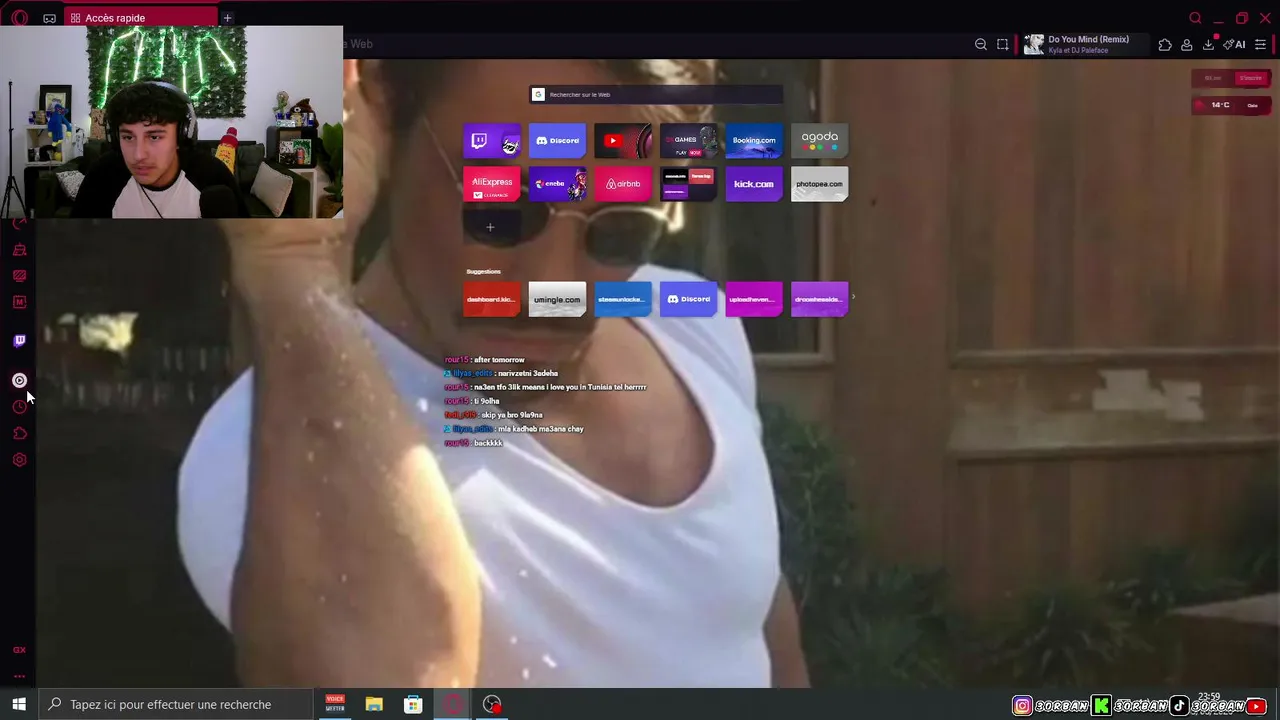This screenshot has height=720, width=1280.
Task: Open the kick.com speed dial tile
Action: point(754,184)
